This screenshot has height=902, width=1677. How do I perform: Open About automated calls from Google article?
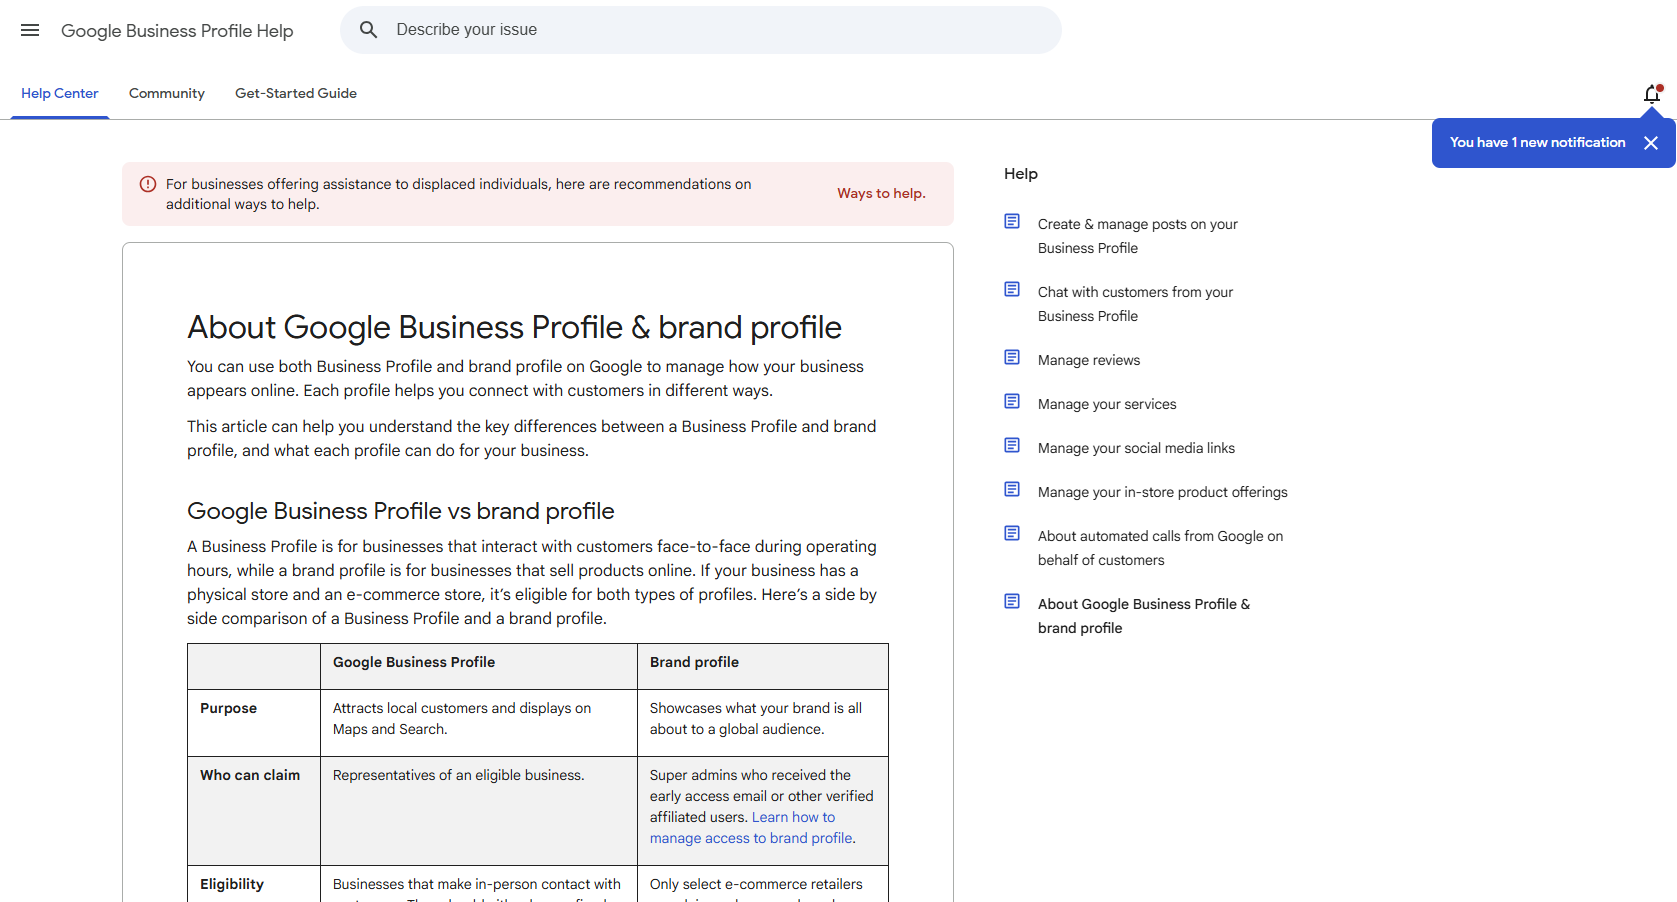point(1160,548)
